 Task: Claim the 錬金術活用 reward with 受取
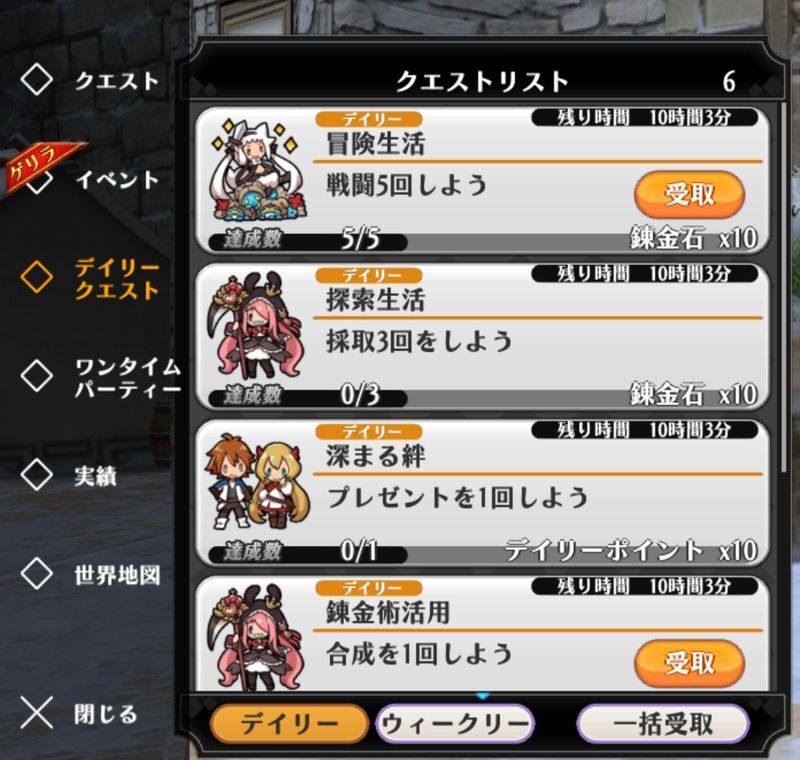click(x=689, y=663)
